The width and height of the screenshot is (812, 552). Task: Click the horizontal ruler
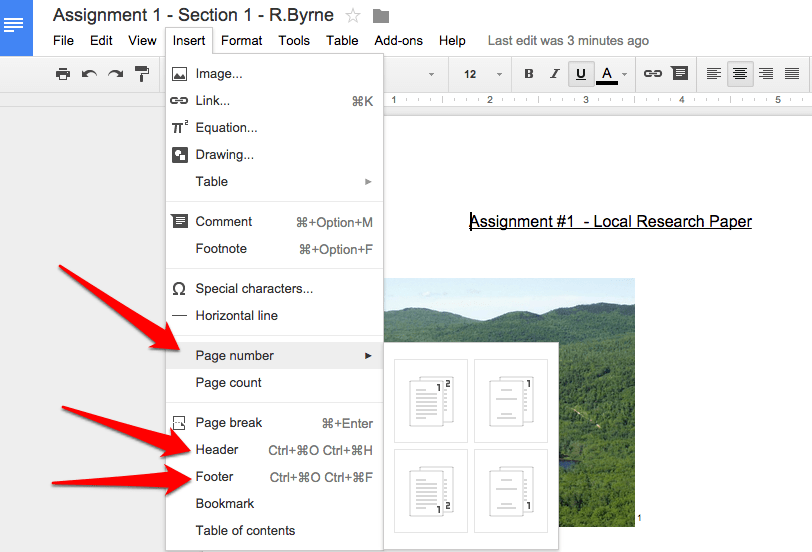point(598,99)
